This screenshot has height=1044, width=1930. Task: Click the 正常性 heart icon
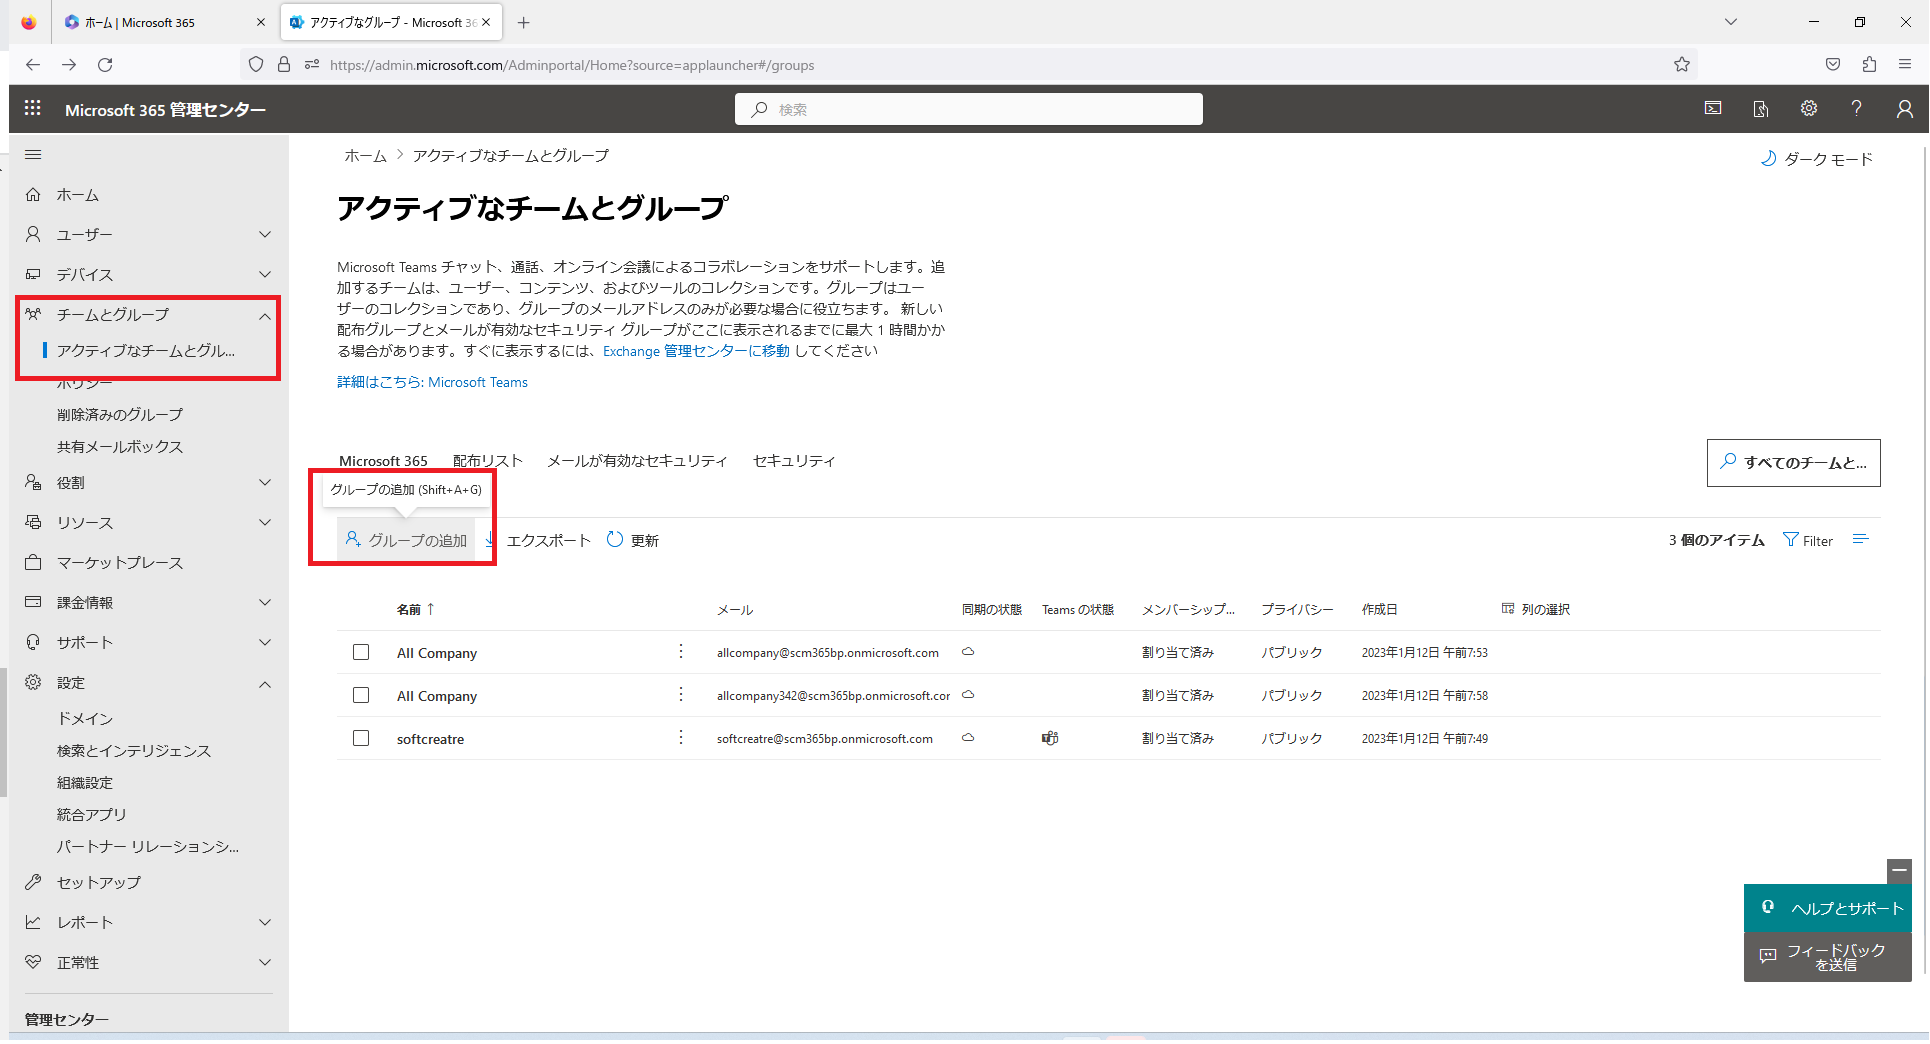33,962
